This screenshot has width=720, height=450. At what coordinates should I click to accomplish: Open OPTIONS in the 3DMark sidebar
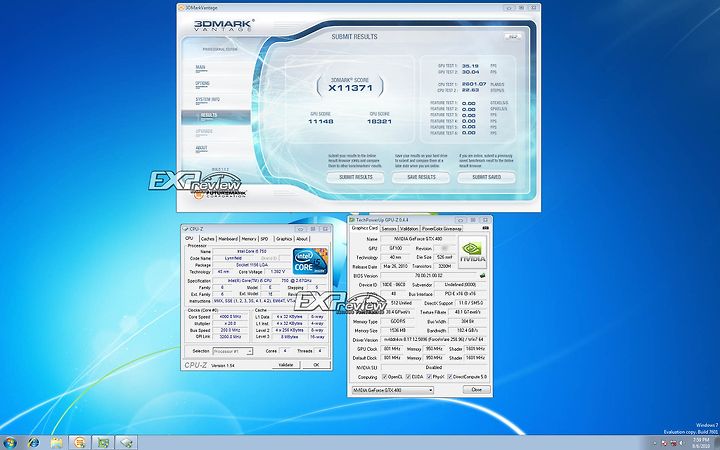click(x=202, y=84)
